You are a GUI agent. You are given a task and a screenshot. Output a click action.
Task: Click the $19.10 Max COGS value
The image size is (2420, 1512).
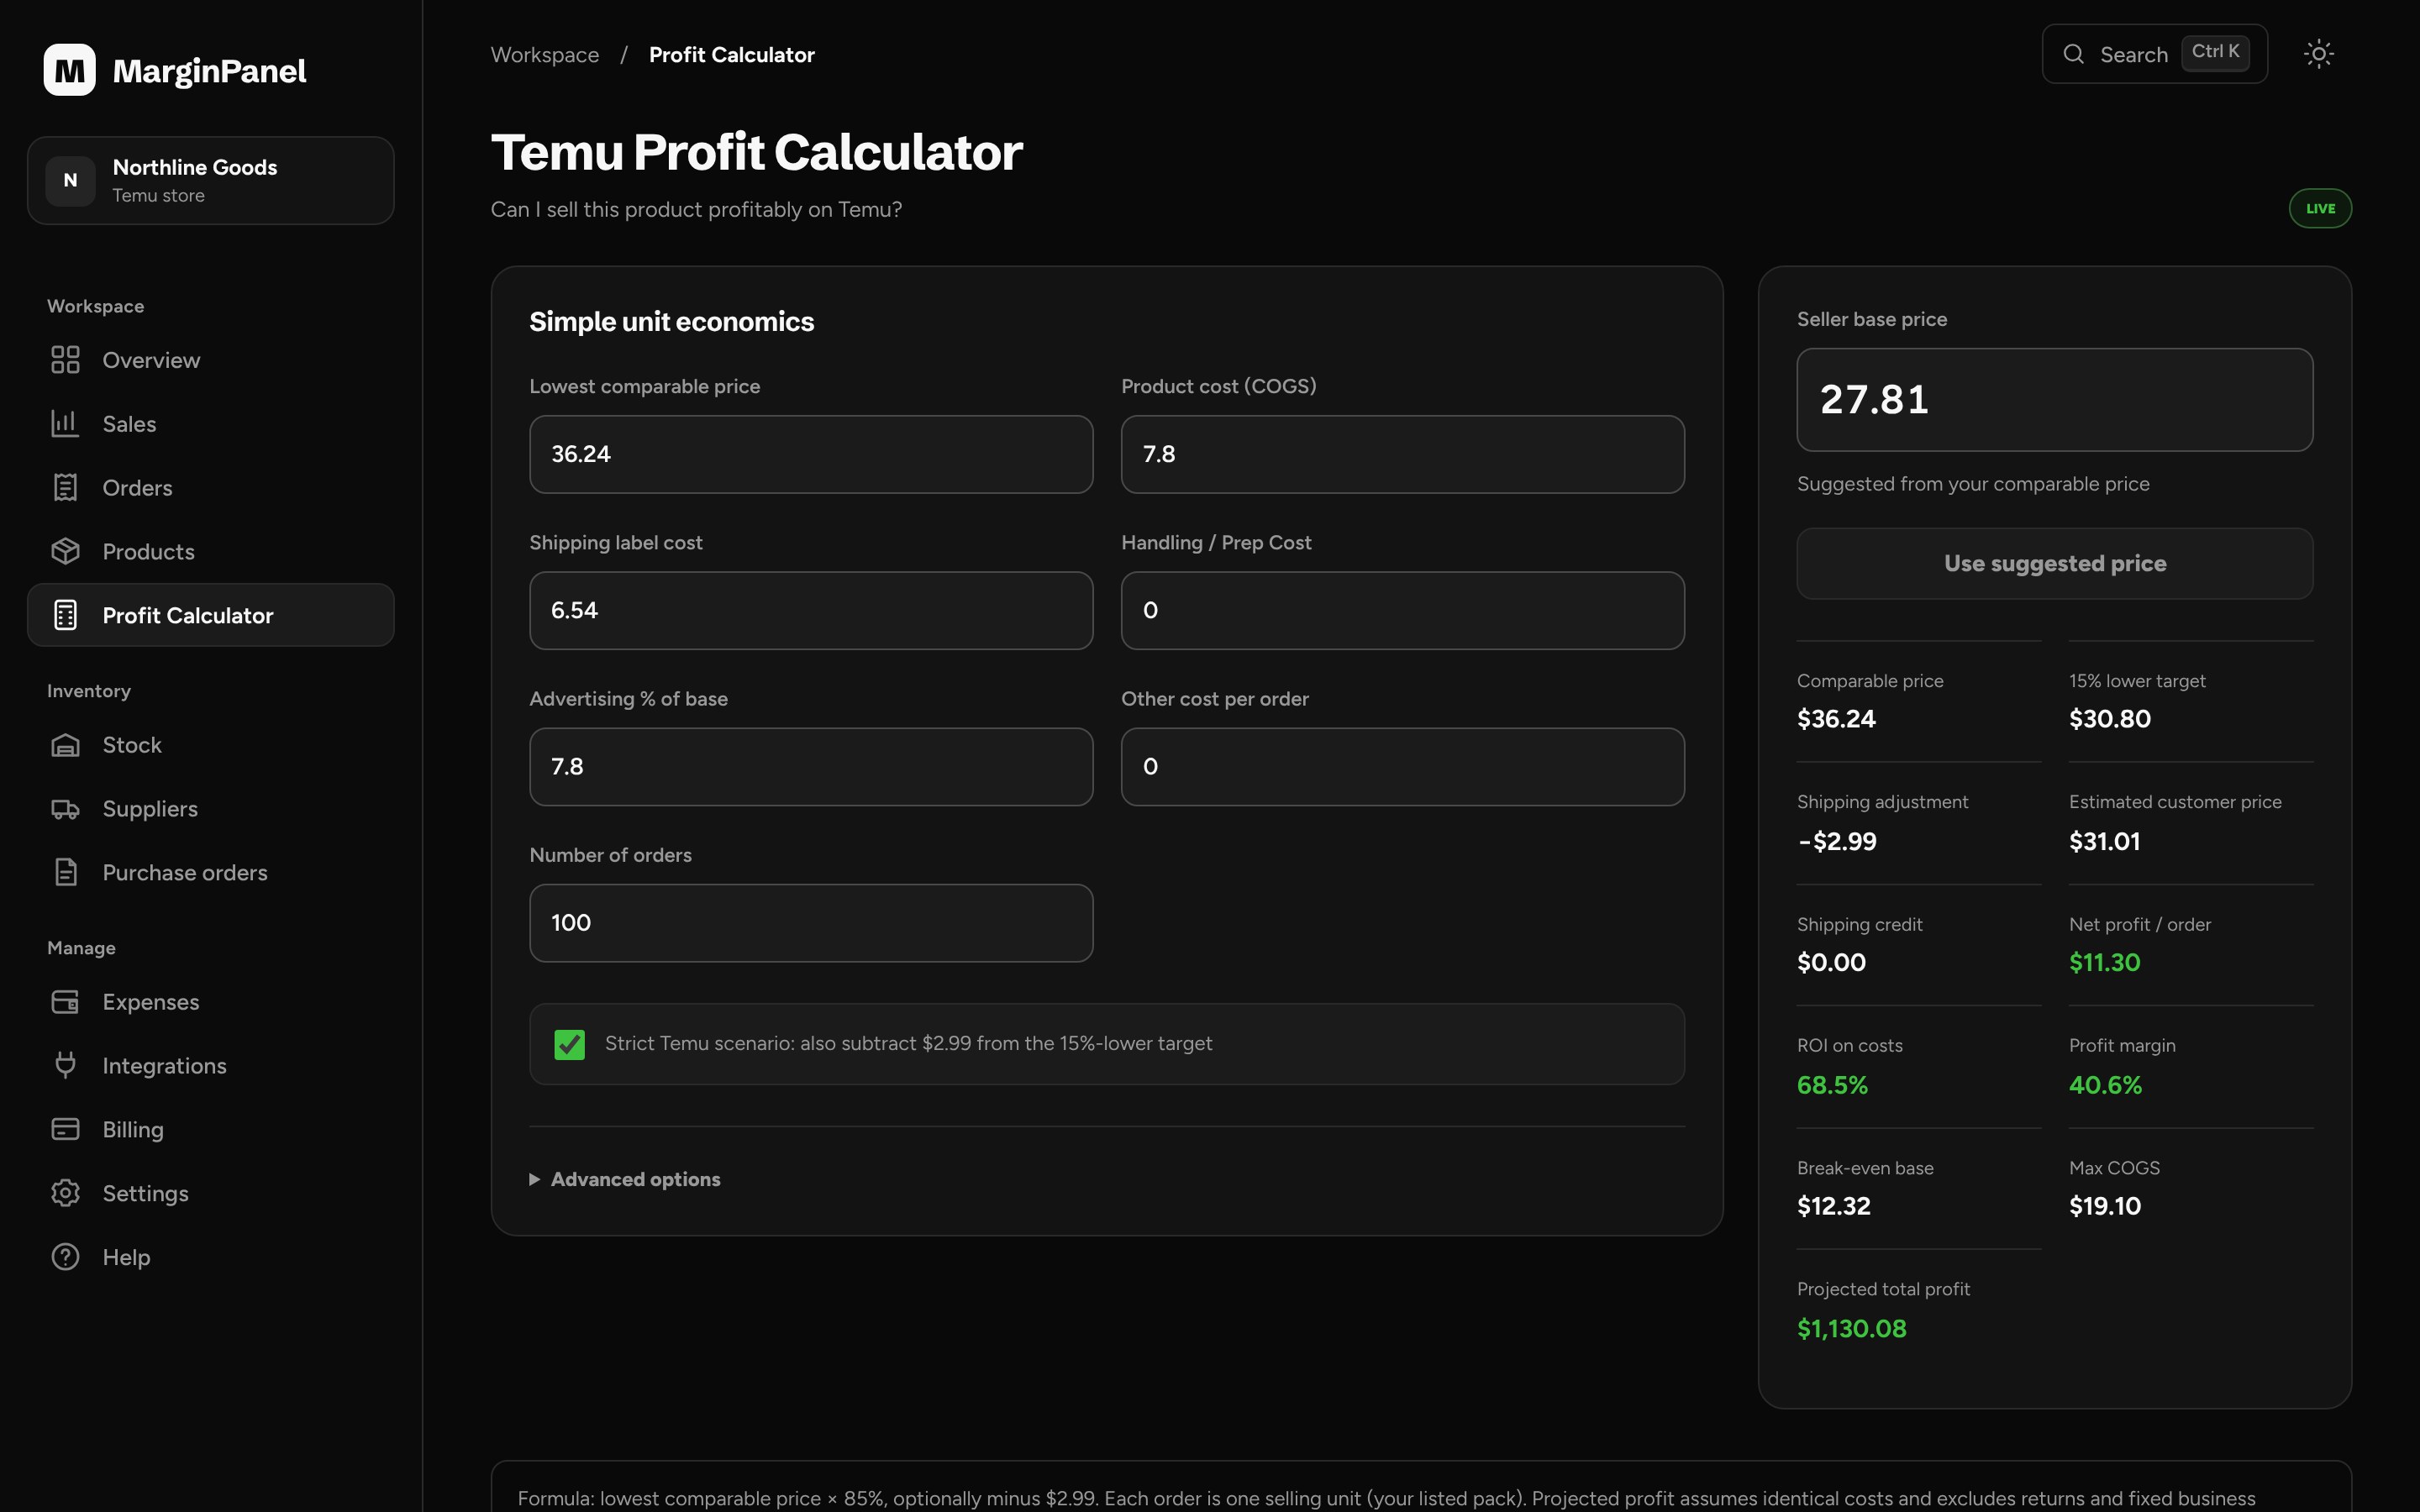(x=2105, y=1206)
